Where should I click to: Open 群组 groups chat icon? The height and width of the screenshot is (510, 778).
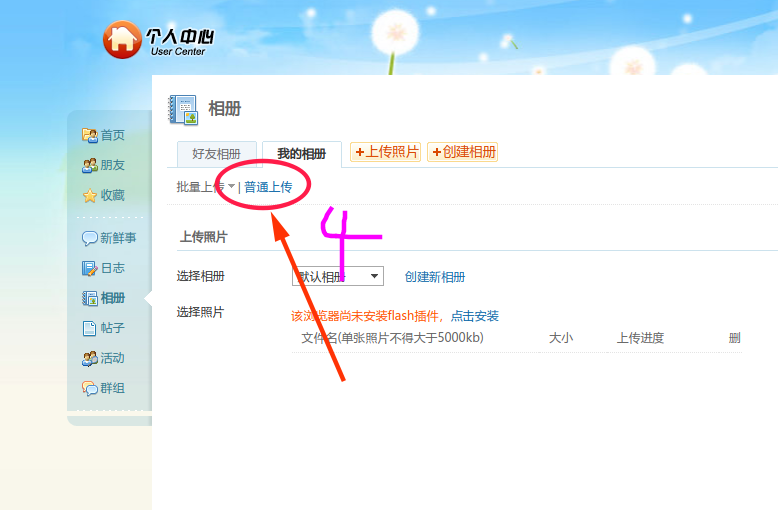pyautogui.click(x=90, y=388)
